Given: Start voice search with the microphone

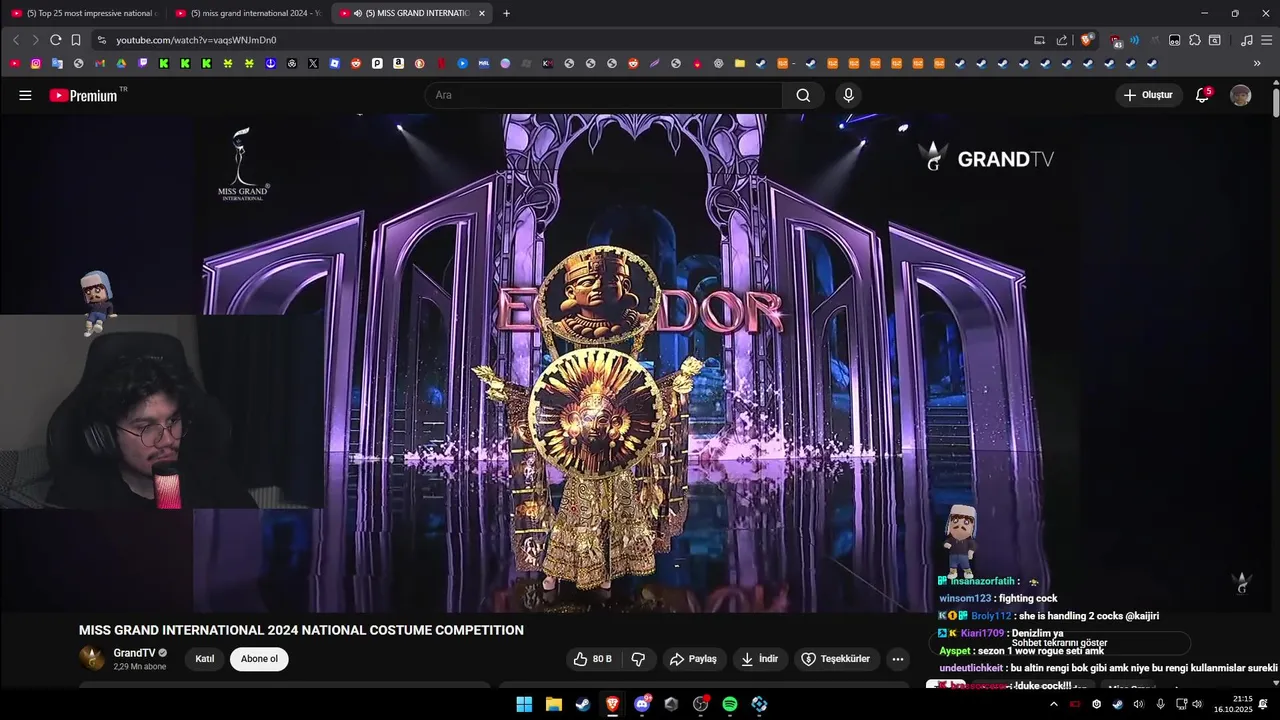Looking at the screenshot, I should 848,96.
